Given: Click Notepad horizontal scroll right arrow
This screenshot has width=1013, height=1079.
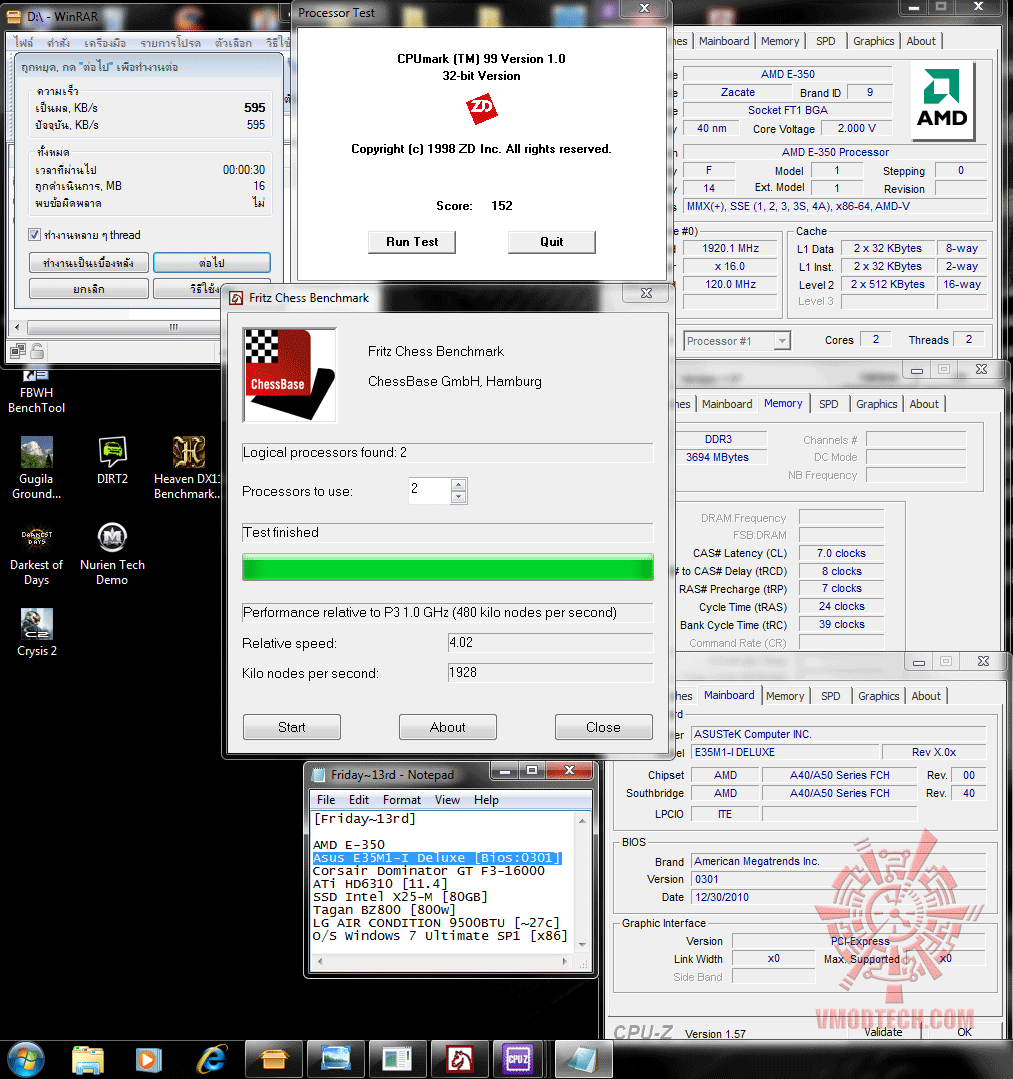Looking at the screenshot, I should click(564, 961).
